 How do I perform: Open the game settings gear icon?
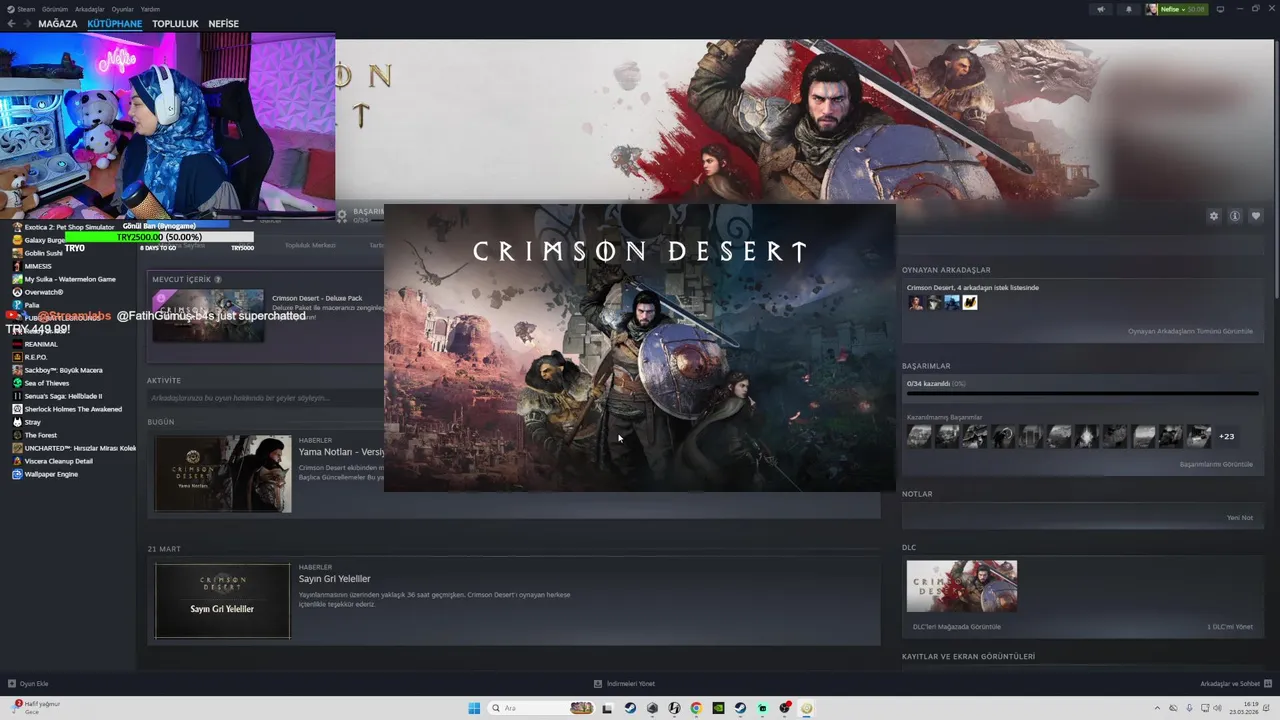pyautogui.click(x=1214, y=216)
